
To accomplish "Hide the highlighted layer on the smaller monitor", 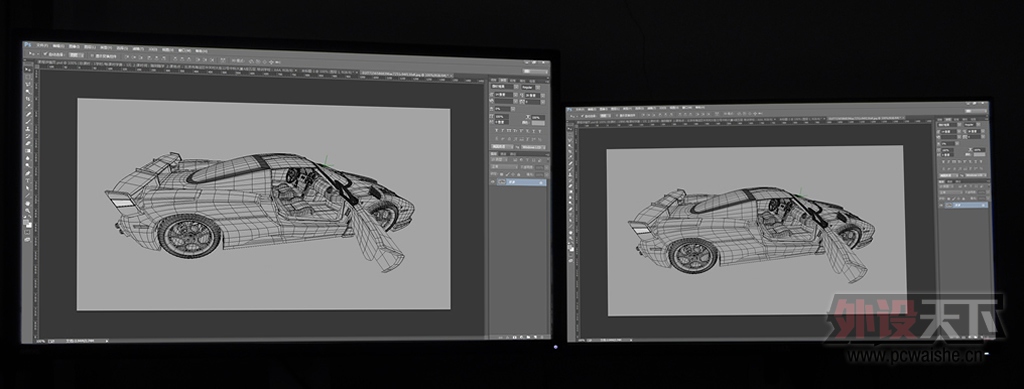I will pyautogui.click(x=940, y=205).
